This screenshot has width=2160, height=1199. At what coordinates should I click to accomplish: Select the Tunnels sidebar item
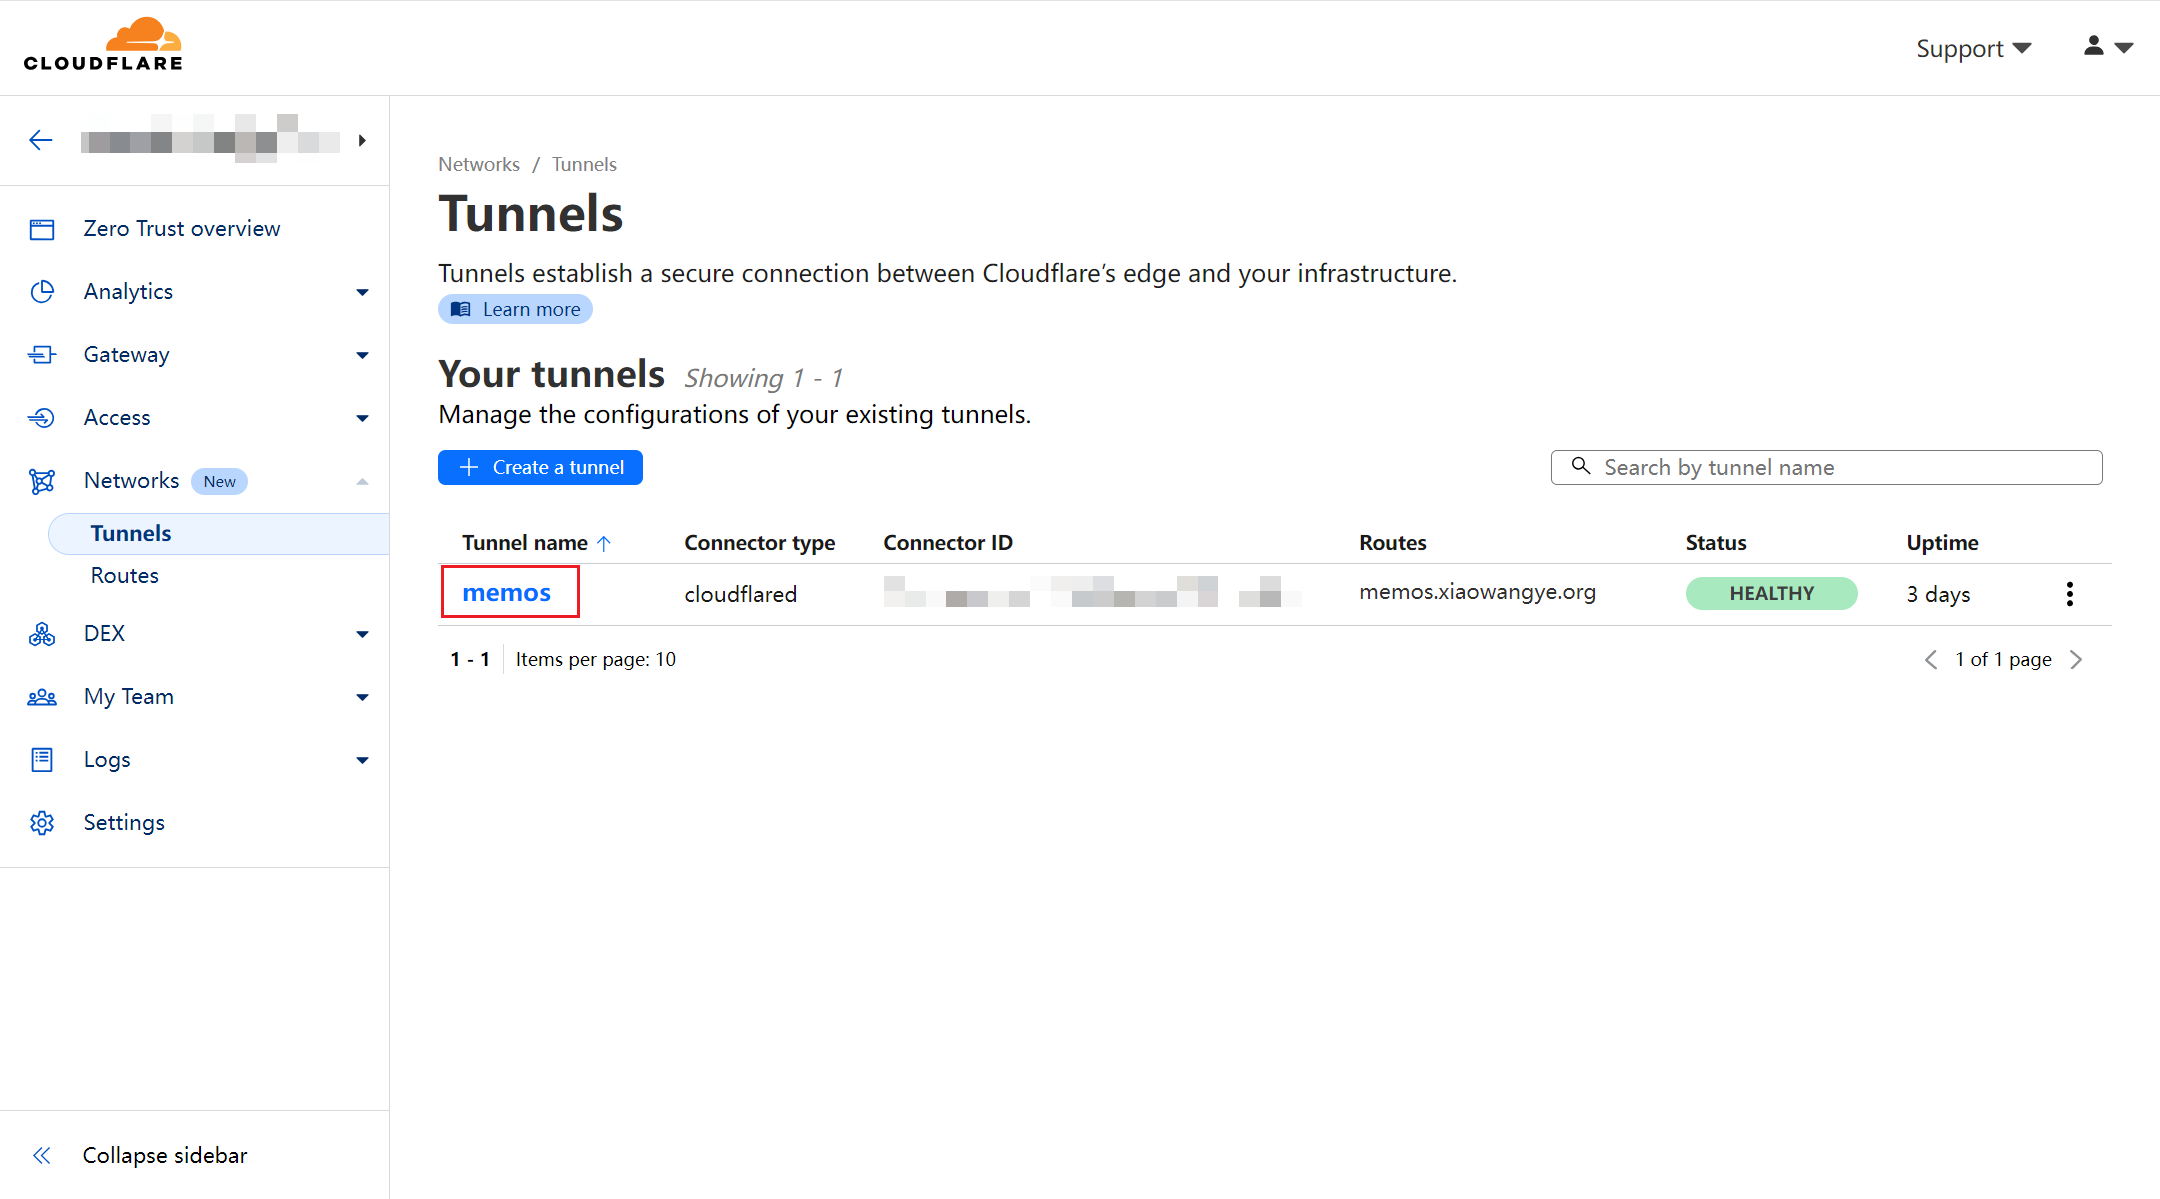click(131, 534)
